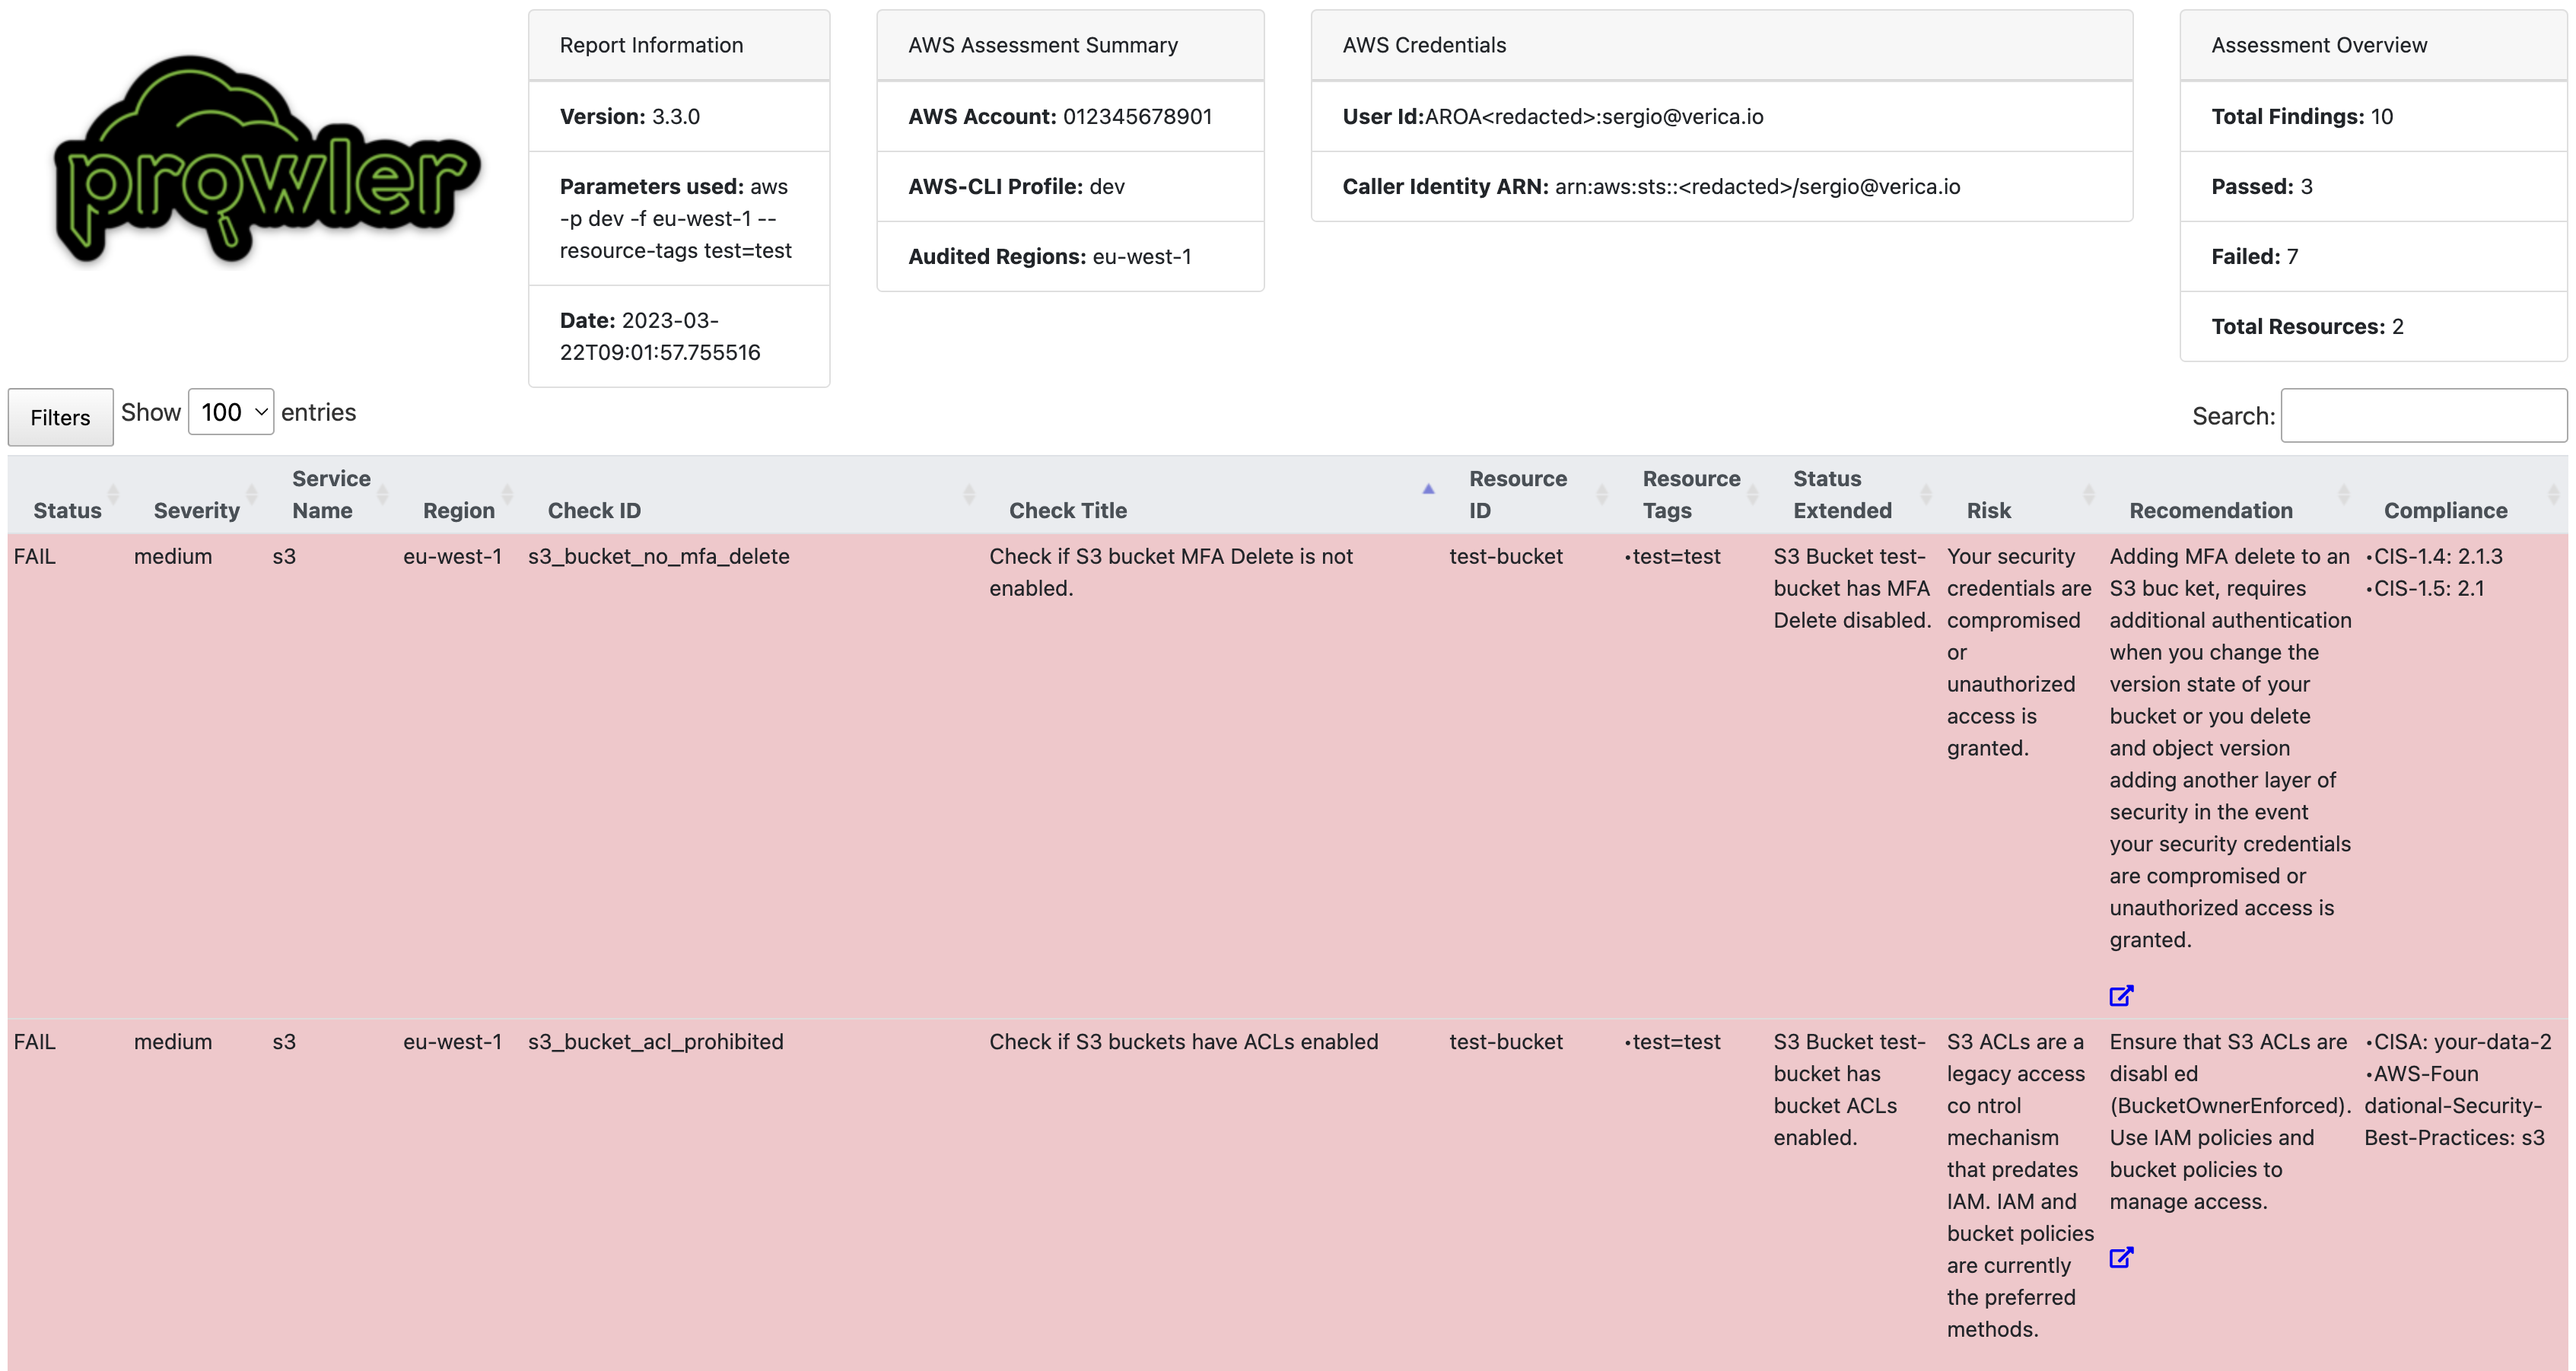Sort table by Region column
2576x1371 pixels.
coord(459,510)
